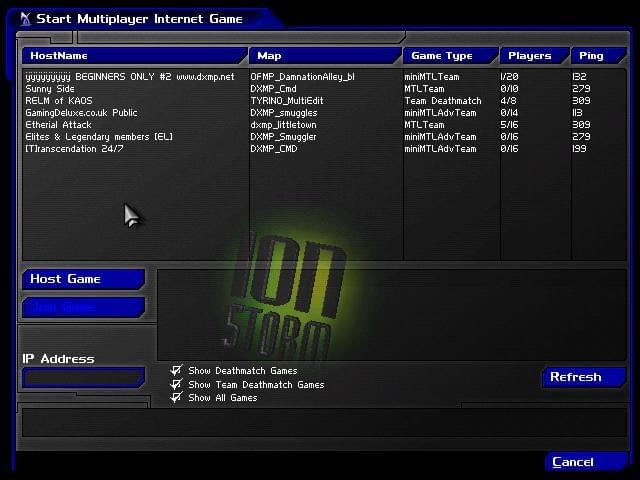This screenshot has width=640, height=480.
Task: Sort list by Players column header
Action: click(x=535, y=56)
